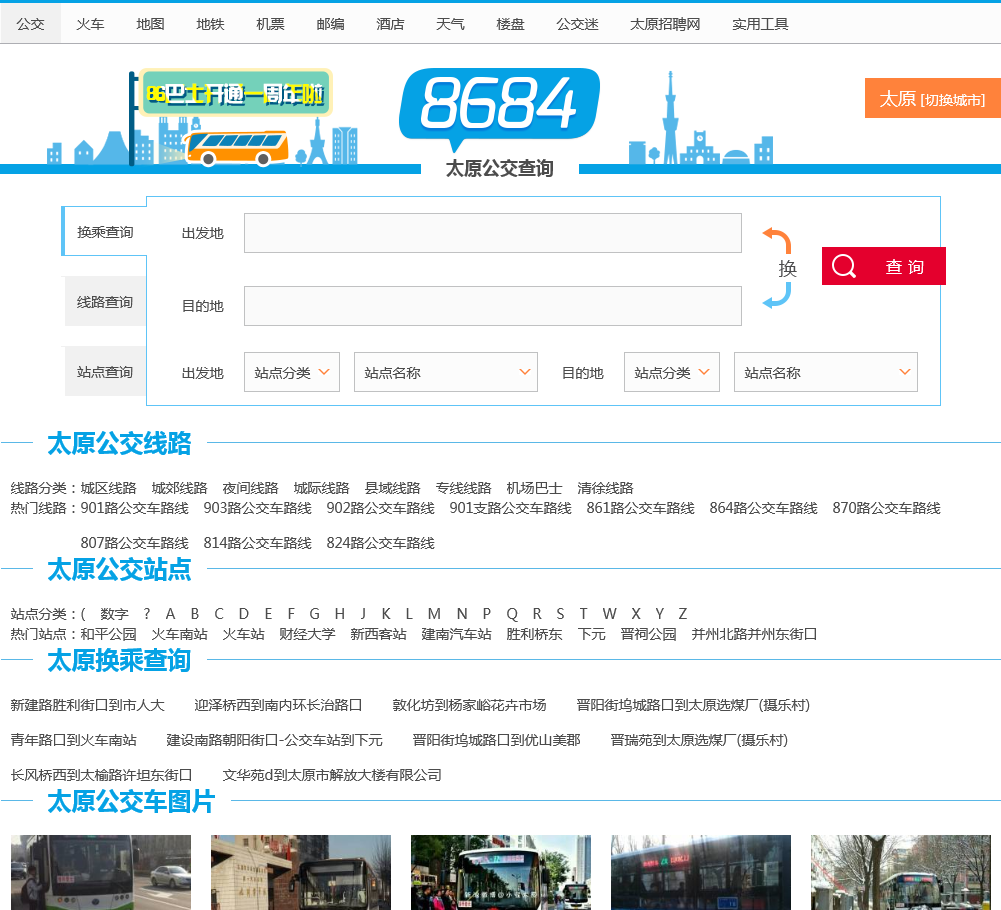1001x910 pixels.
Task: Click the 太原公交站点 section heading
Action: [119, 568]
